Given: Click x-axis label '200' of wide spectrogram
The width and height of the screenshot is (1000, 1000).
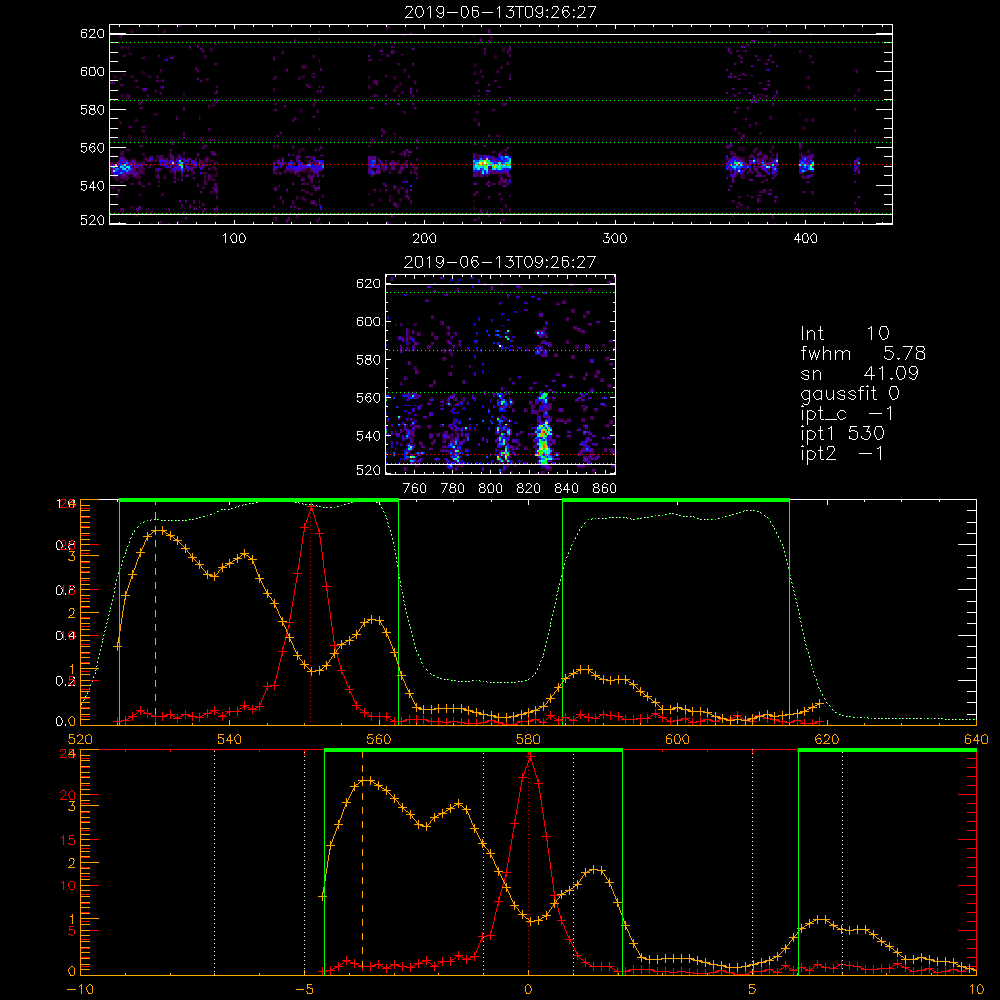Looking at the screenshot, I should (x=424, y=239).
